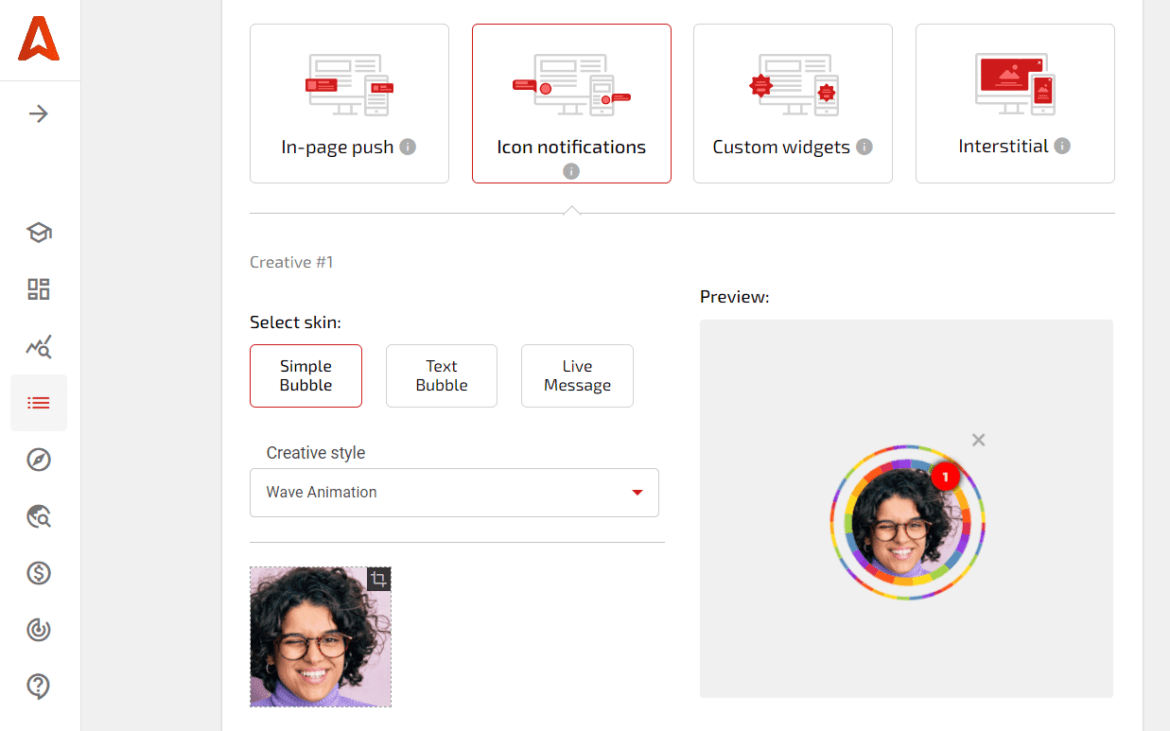Collapse the sidebar using the arrow icon

click(x=38, y=113)
